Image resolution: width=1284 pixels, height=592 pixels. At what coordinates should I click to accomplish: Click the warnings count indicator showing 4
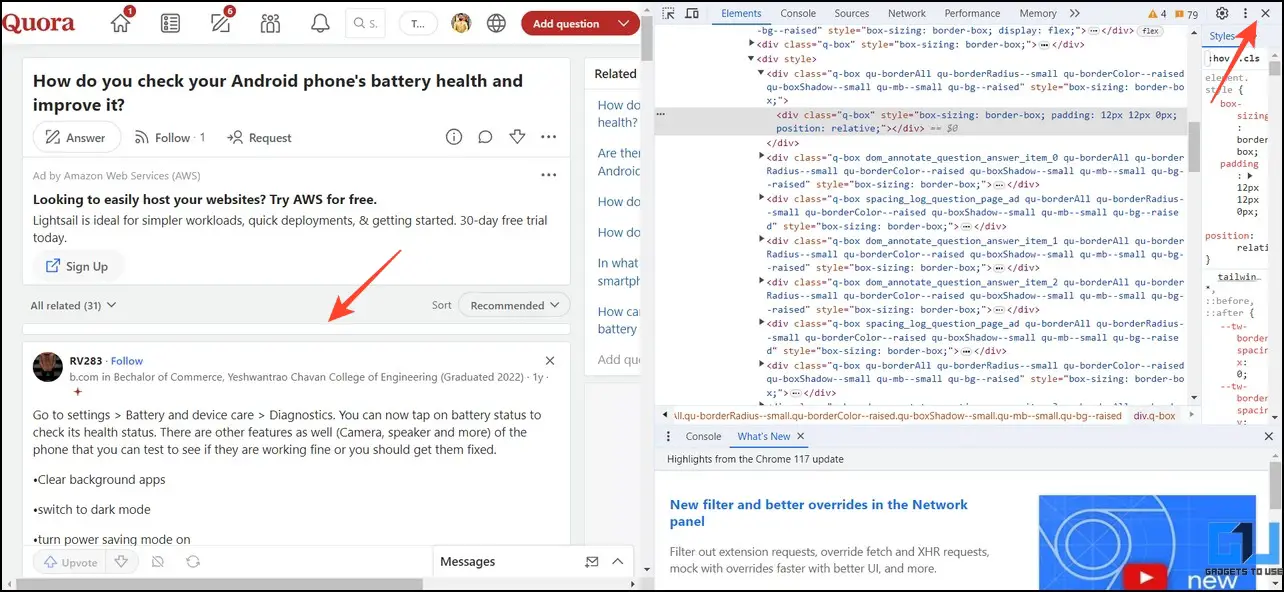1157,14
